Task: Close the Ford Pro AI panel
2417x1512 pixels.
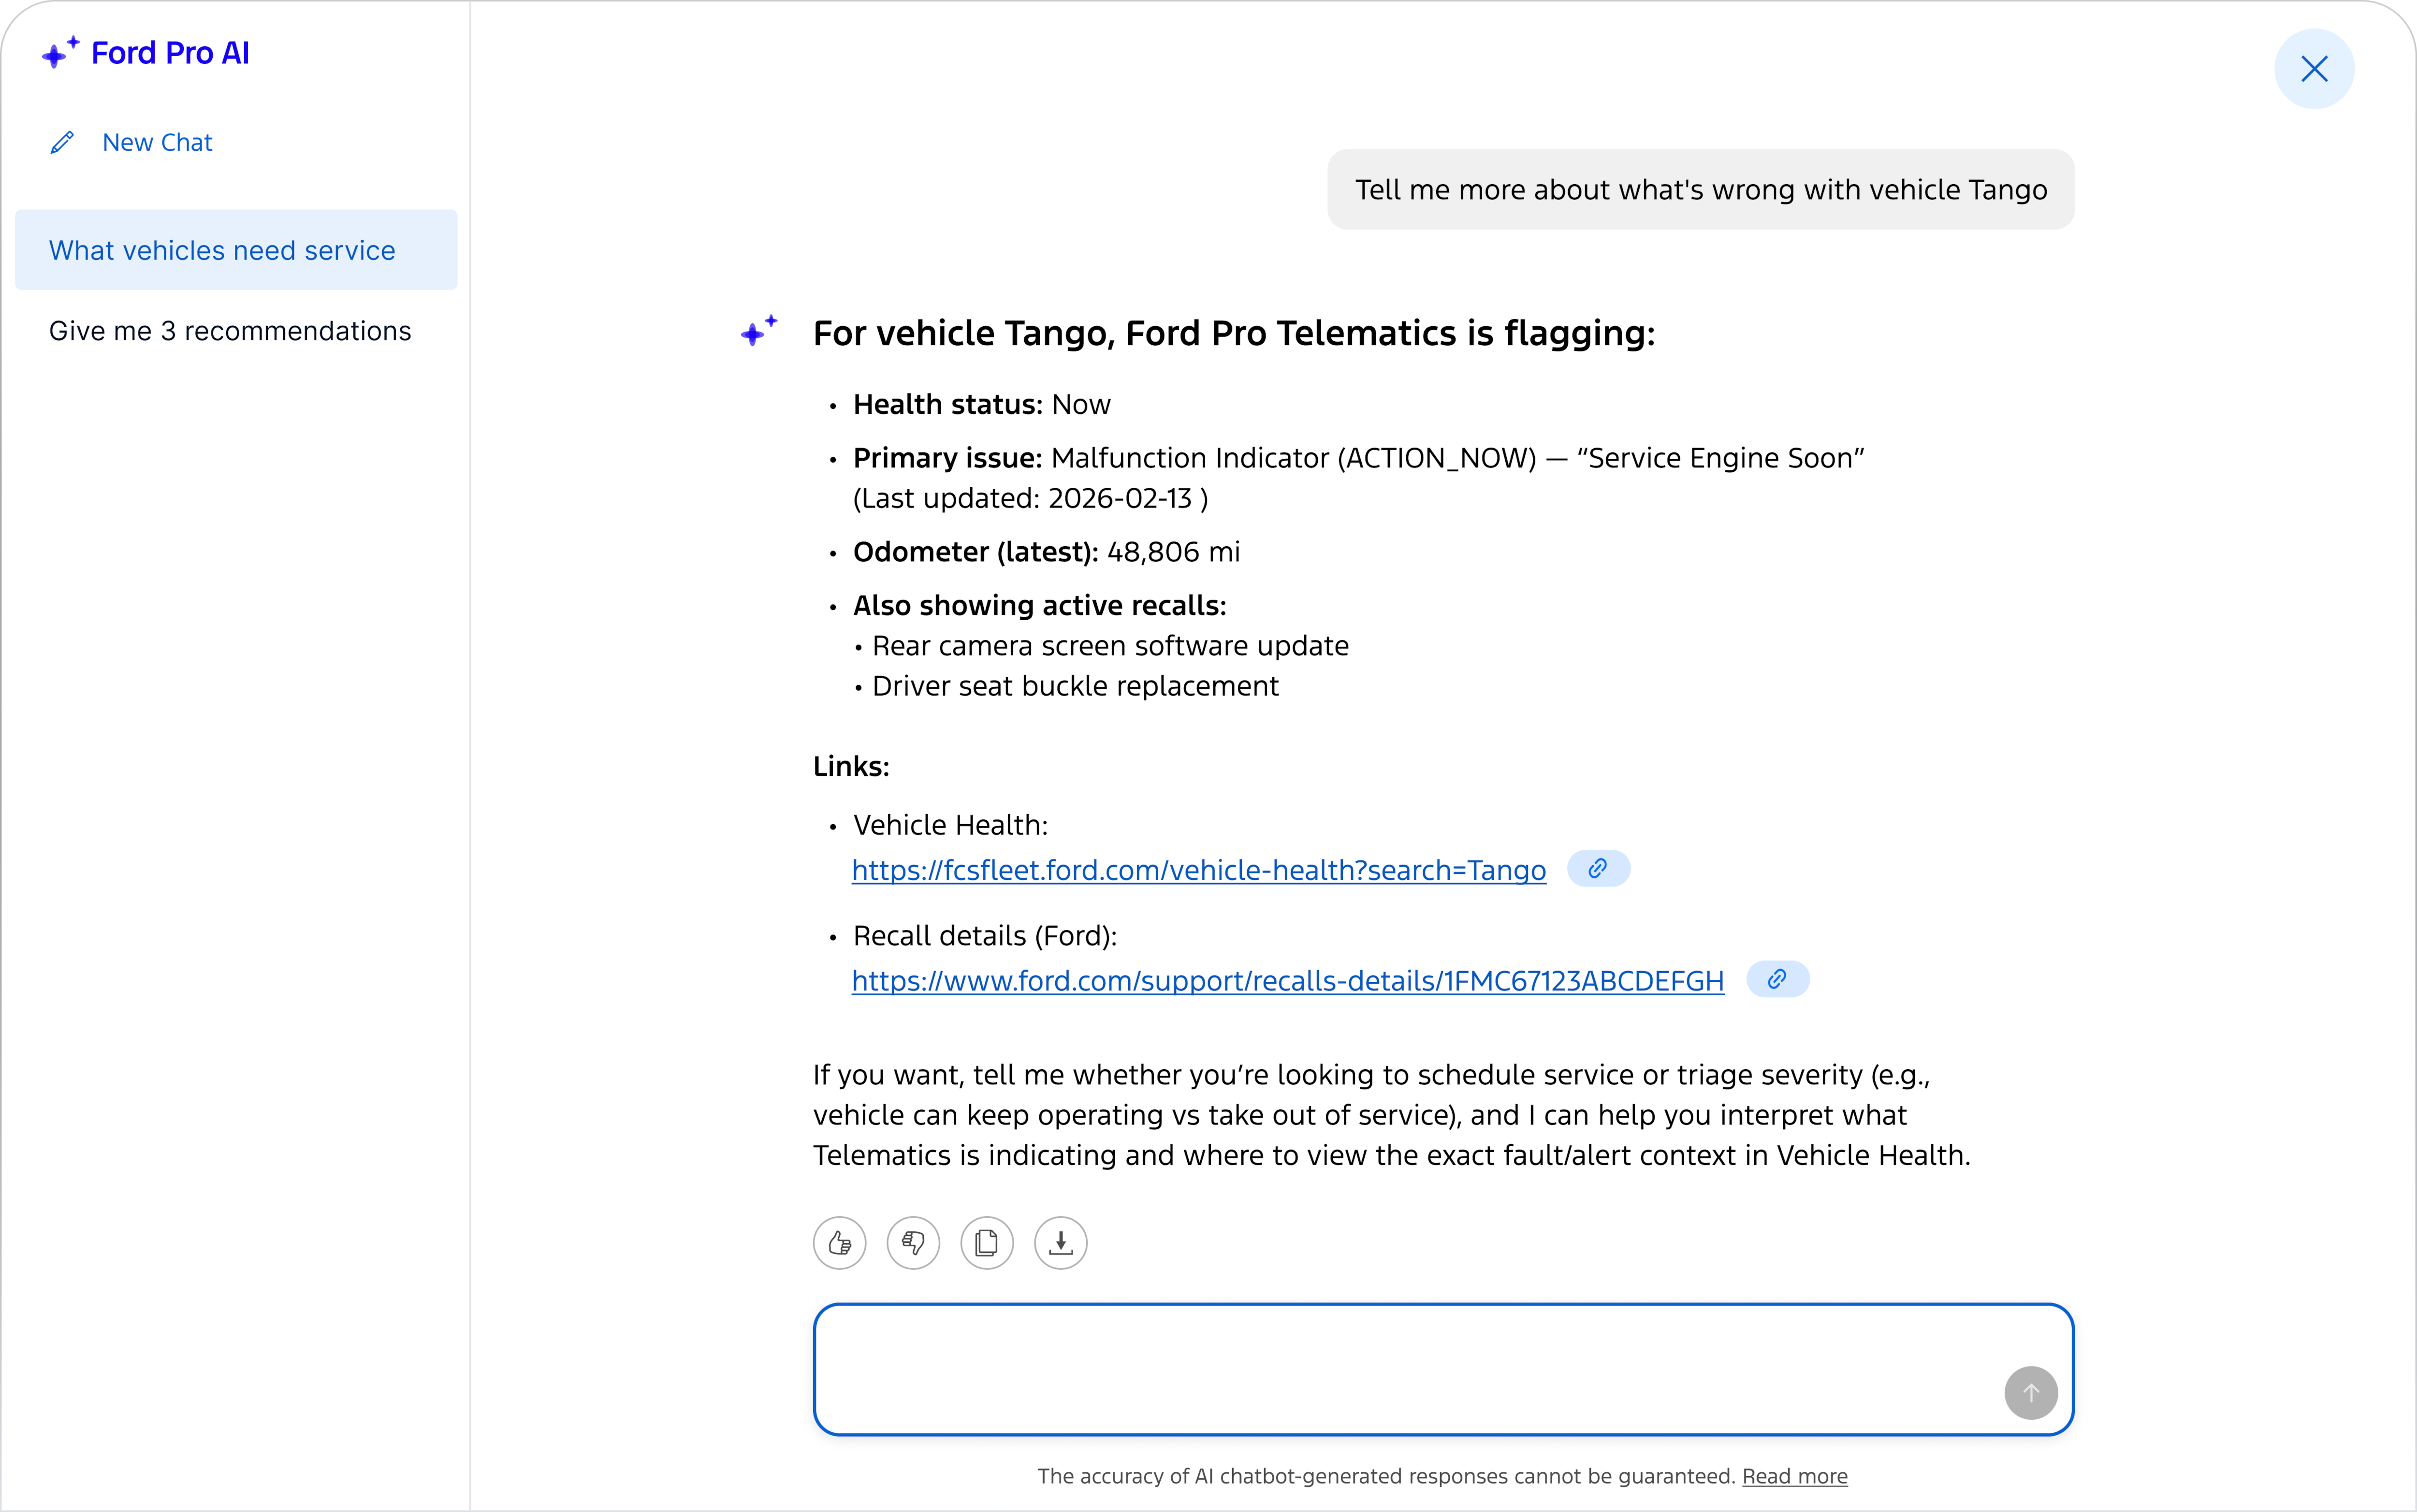Action: (2314, 69)
